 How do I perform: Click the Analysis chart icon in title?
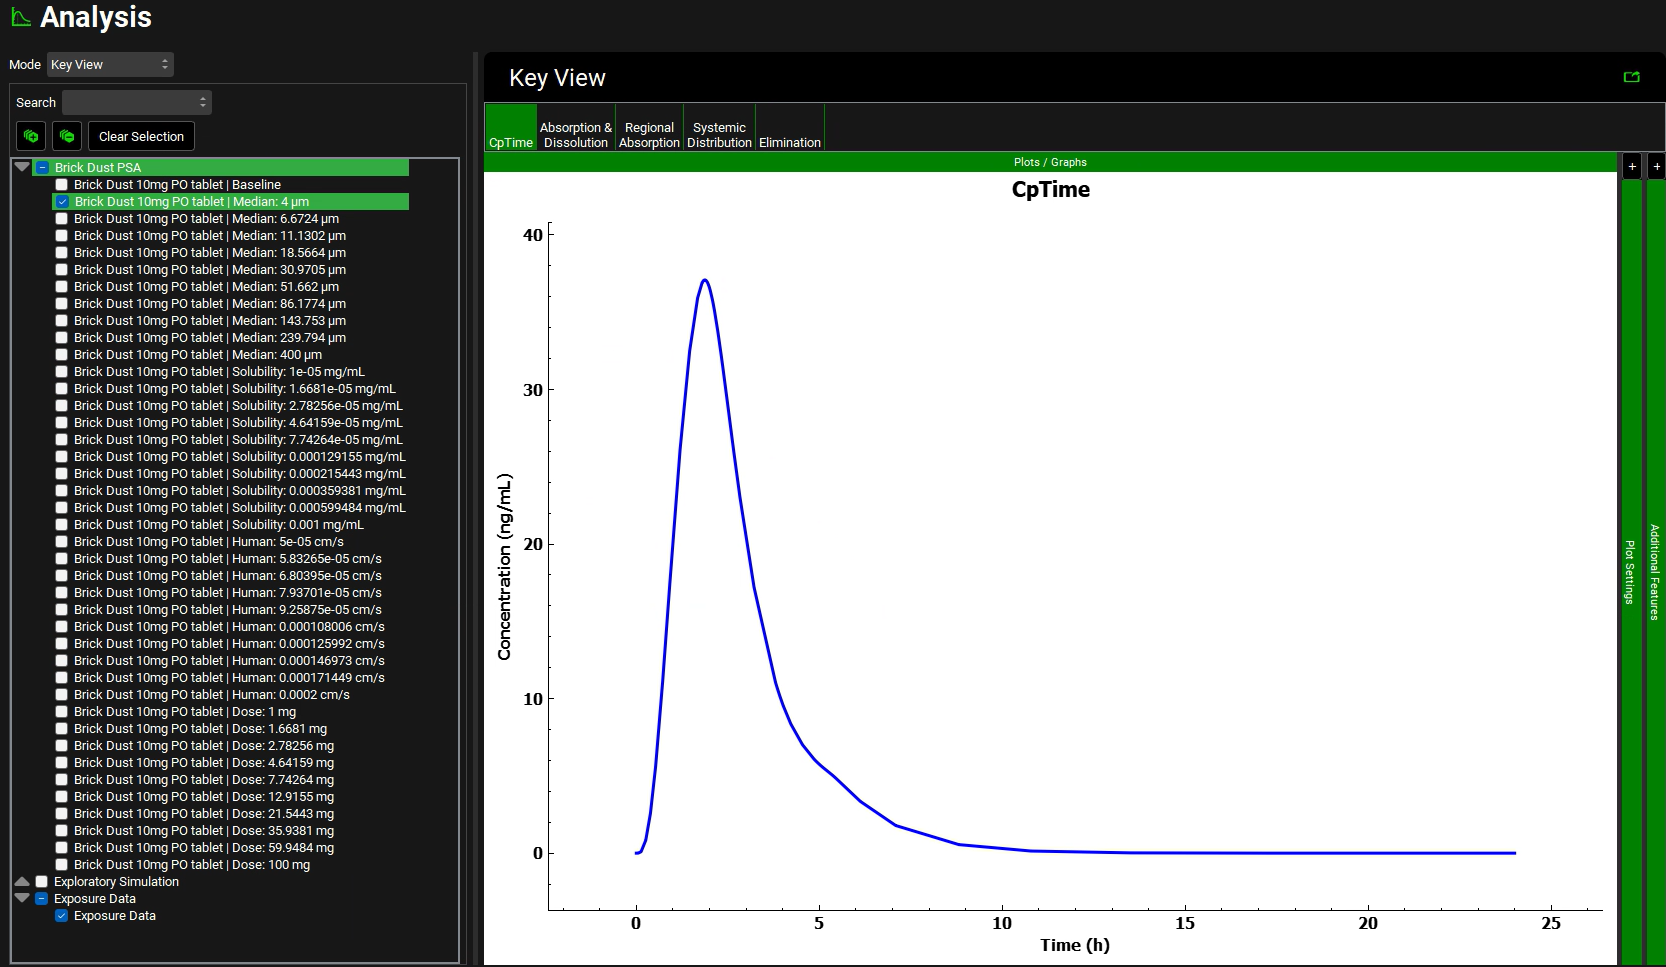[20, 17]
